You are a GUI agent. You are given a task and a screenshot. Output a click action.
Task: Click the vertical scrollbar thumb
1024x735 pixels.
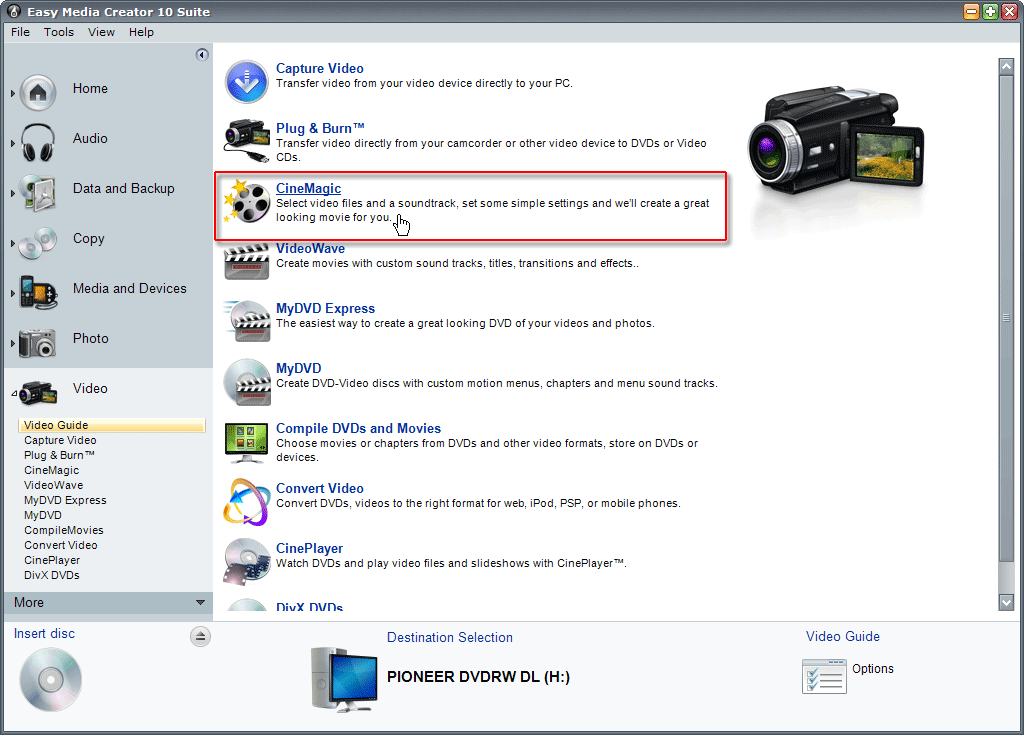1006,318
